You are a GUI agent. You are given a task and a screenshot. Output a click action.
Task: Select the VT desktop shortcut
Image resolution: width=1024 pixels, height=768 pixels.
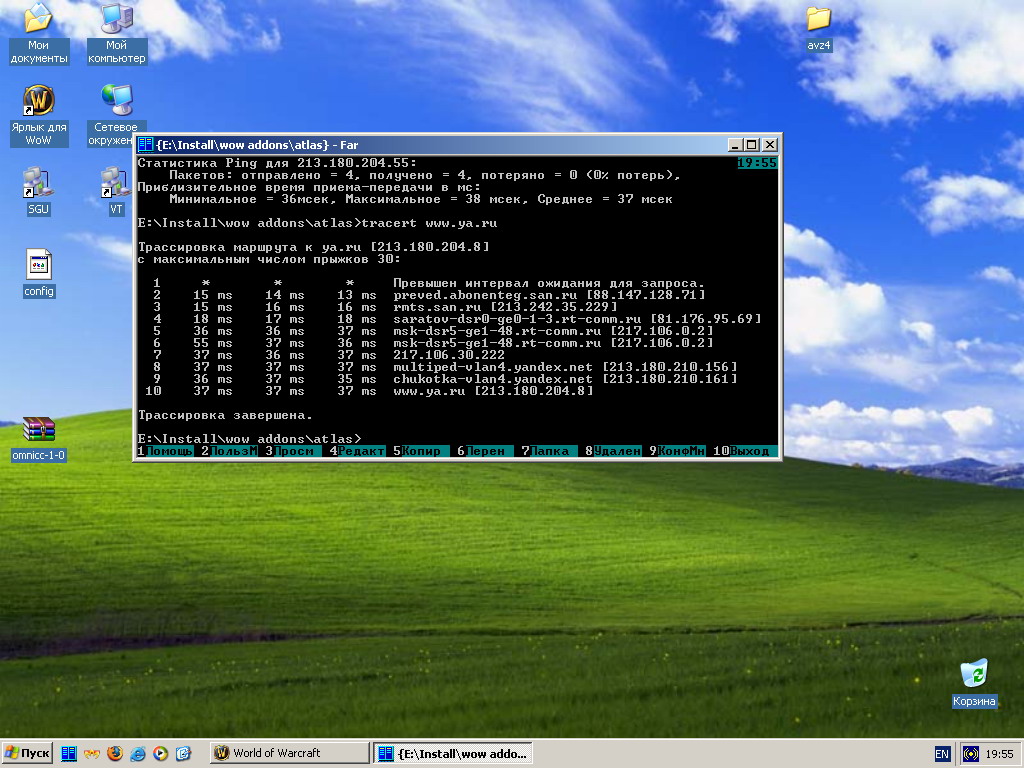pyautogui.click(x=116, y=191)
